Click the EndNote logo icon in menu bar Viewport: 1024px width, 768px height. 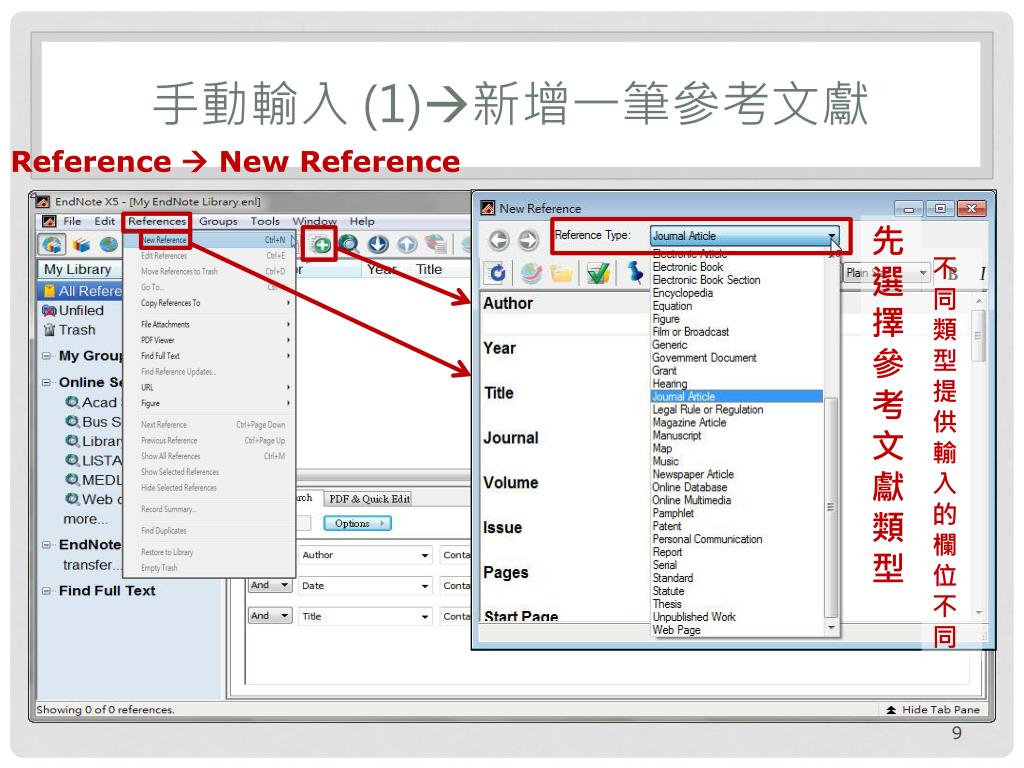(x=49, y=221)
